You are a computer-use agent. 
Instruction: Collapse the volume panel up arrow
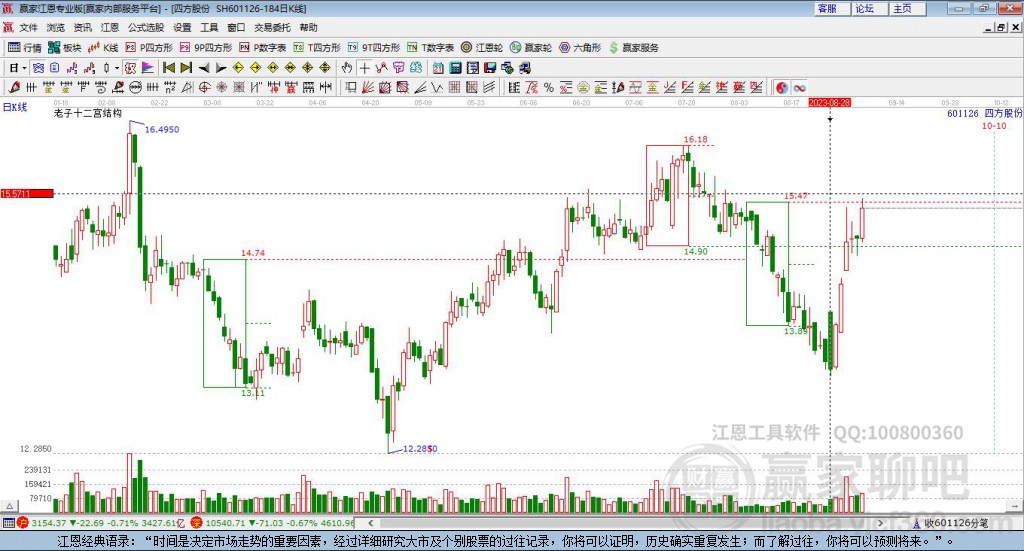(9, 506)
